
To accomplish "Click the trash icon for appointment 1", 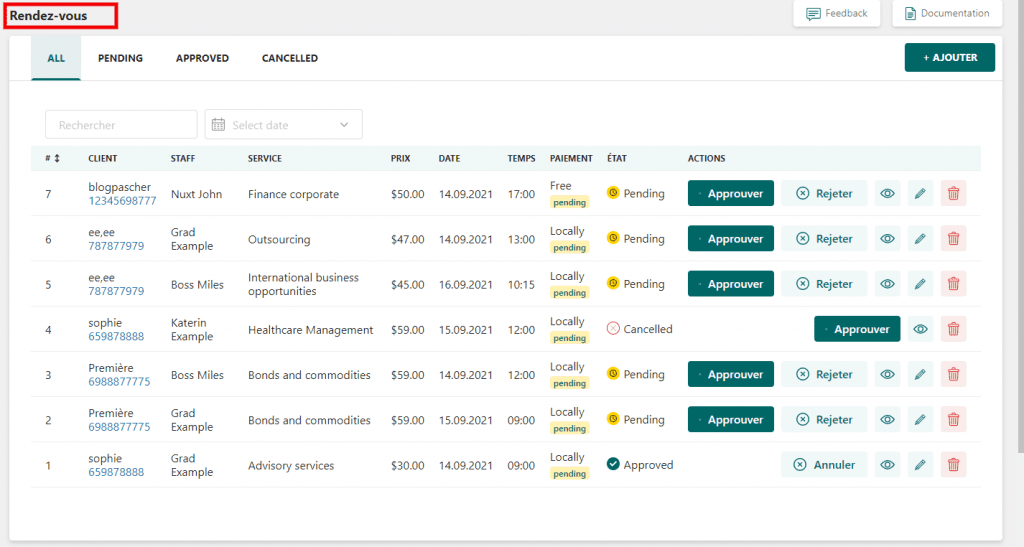I will 953,465.
